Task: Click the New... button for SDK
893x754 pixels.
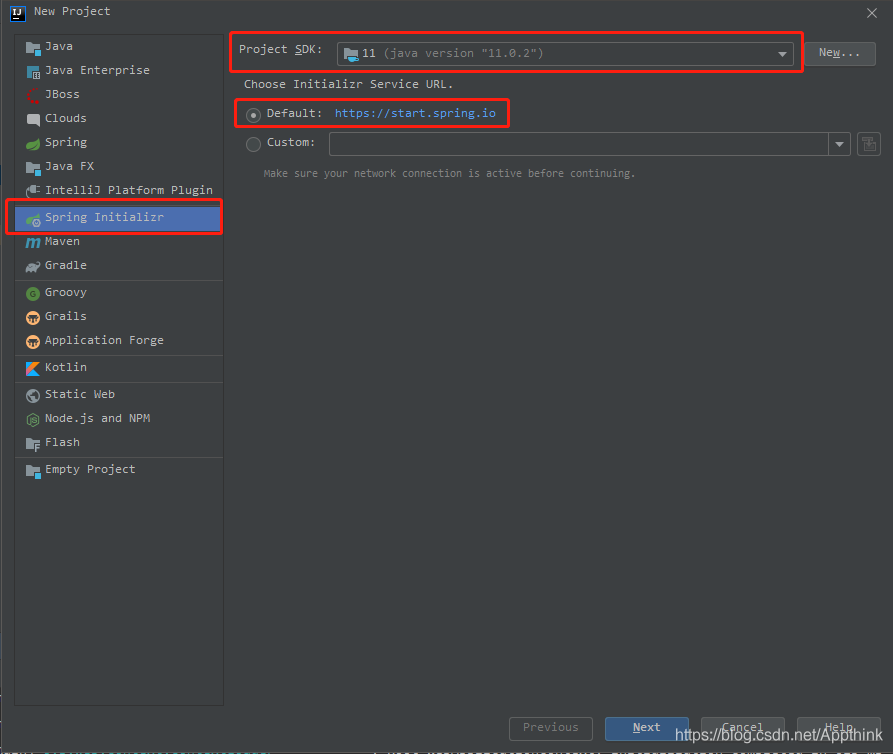Action: (x=839, y=54)
